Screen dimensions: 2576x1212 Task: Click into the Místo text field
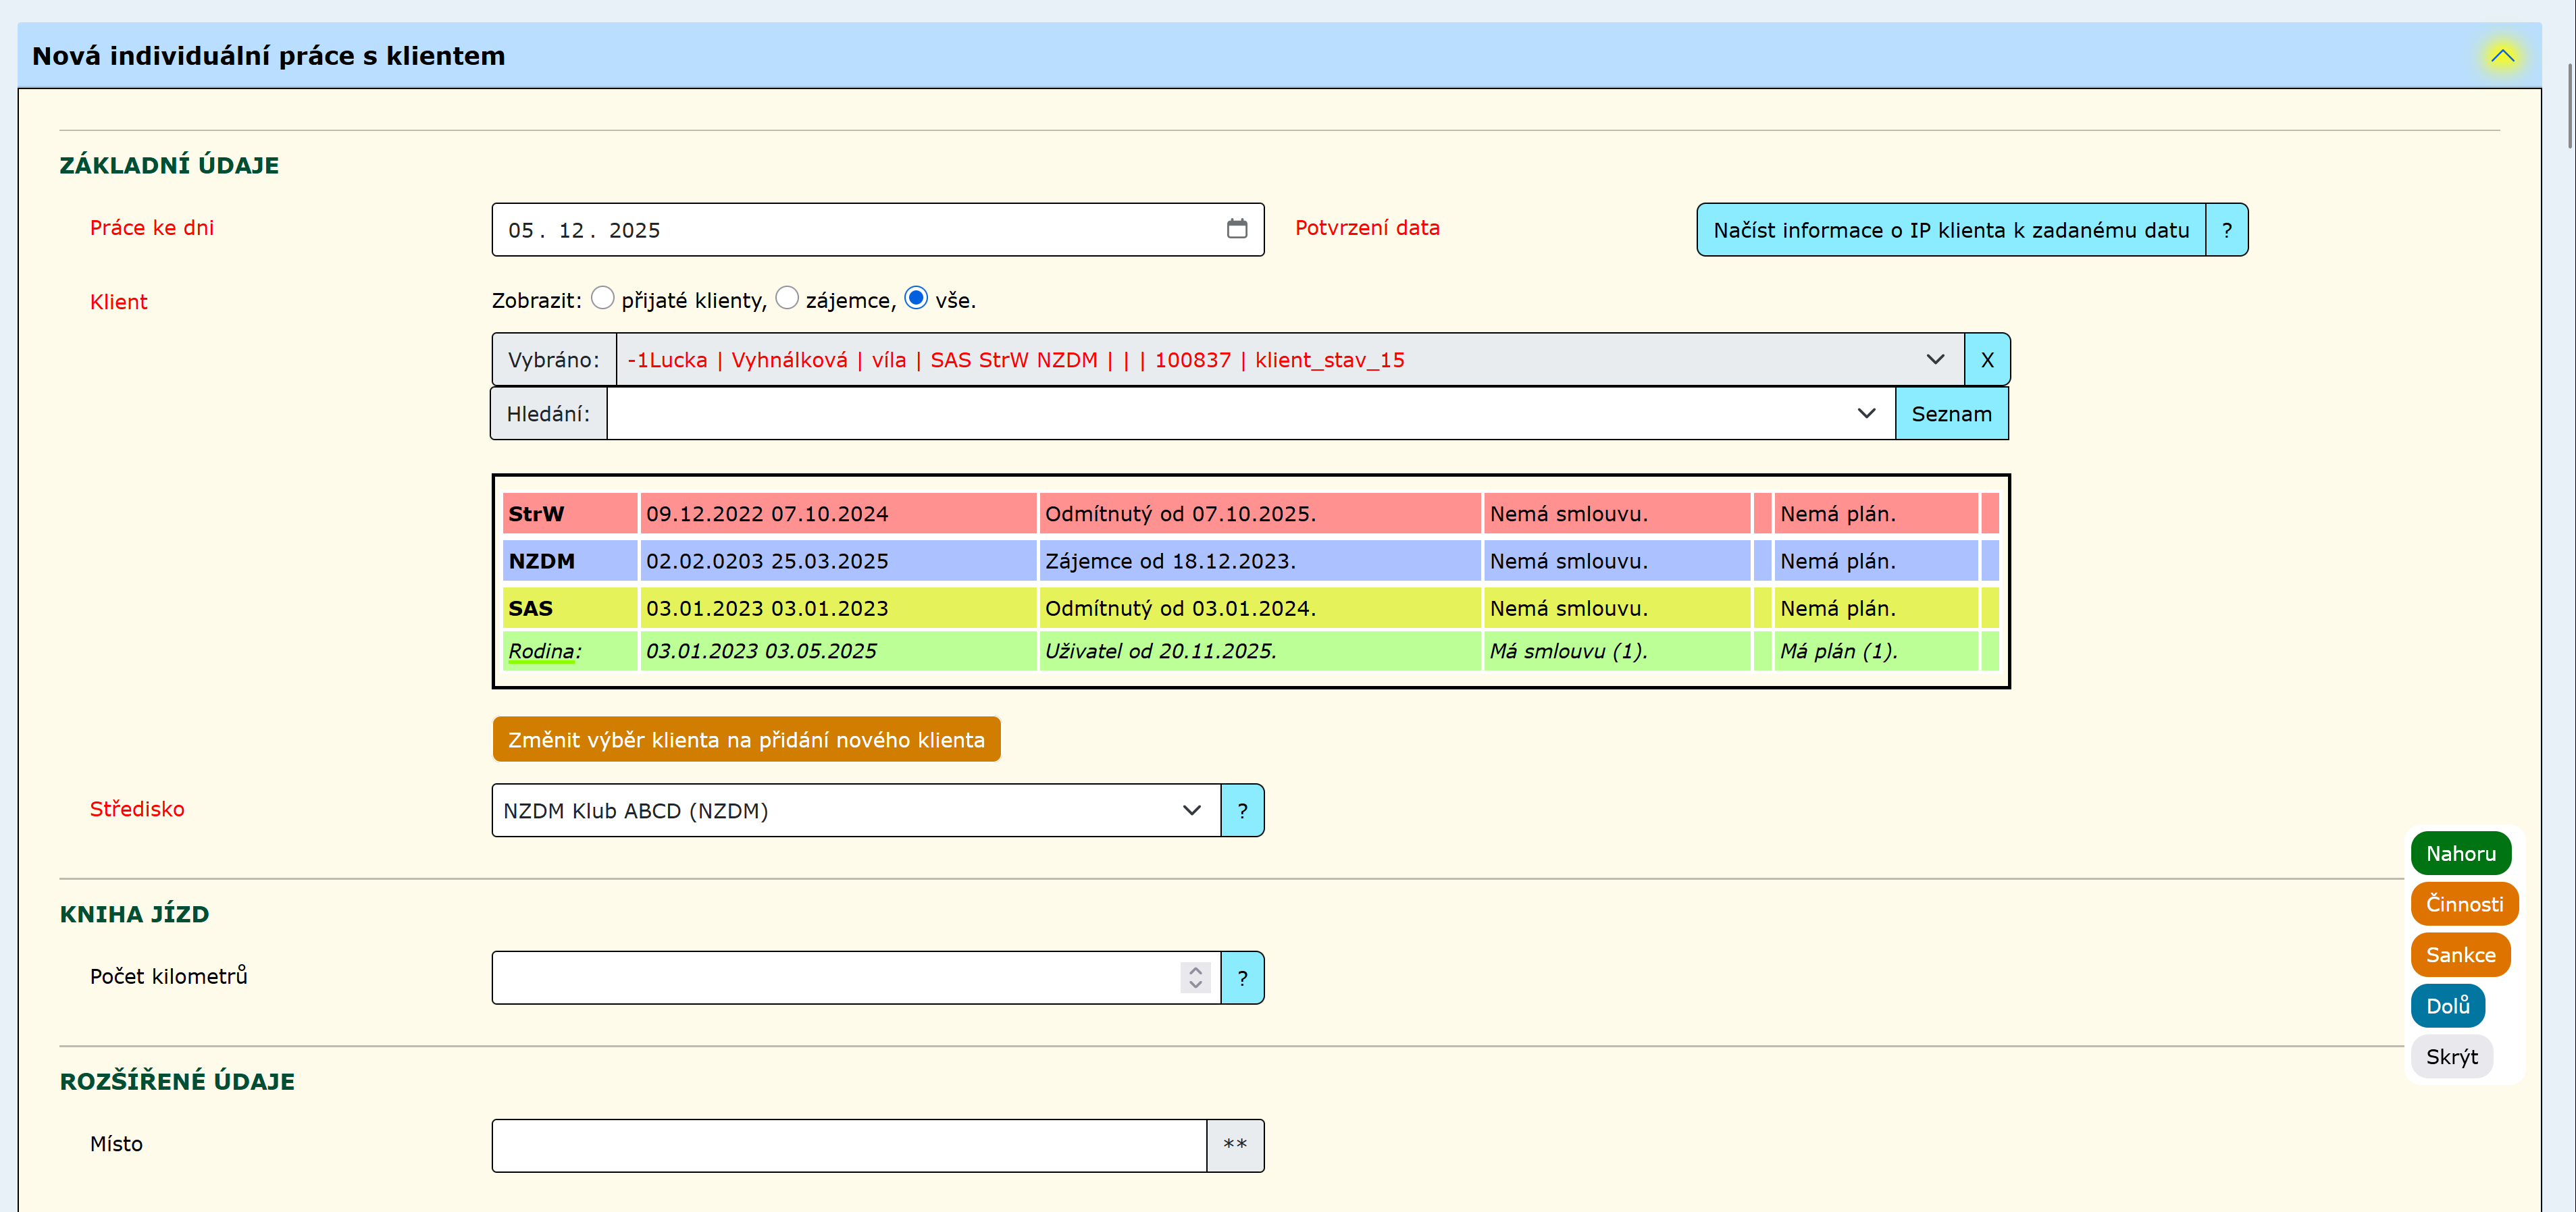coord(848,1145)
